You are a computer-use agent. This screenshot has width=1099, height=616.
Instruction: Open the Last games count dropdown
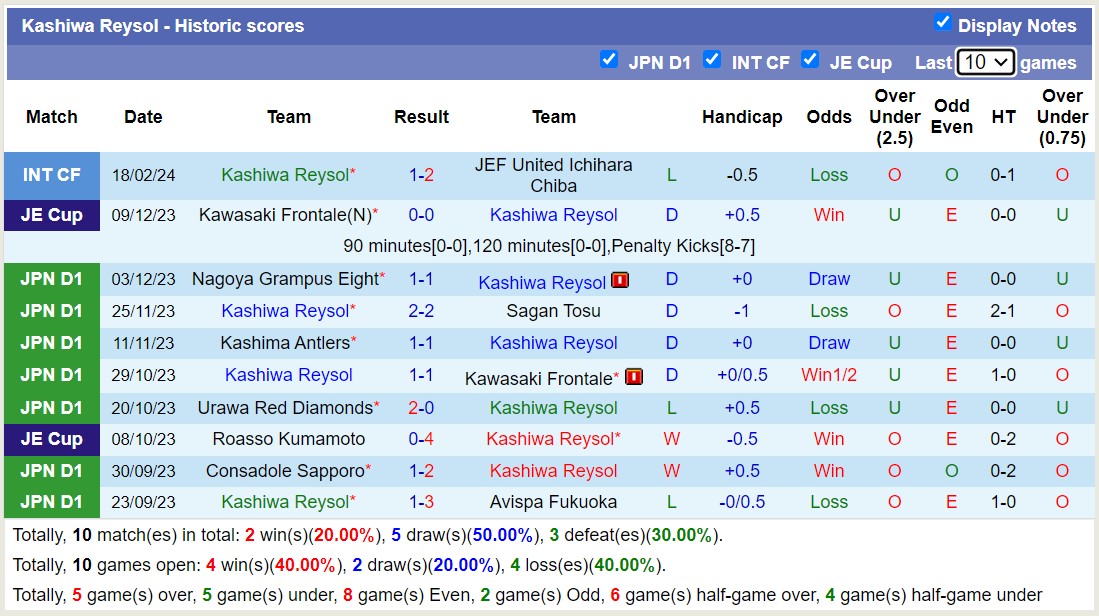coord(985,62)
